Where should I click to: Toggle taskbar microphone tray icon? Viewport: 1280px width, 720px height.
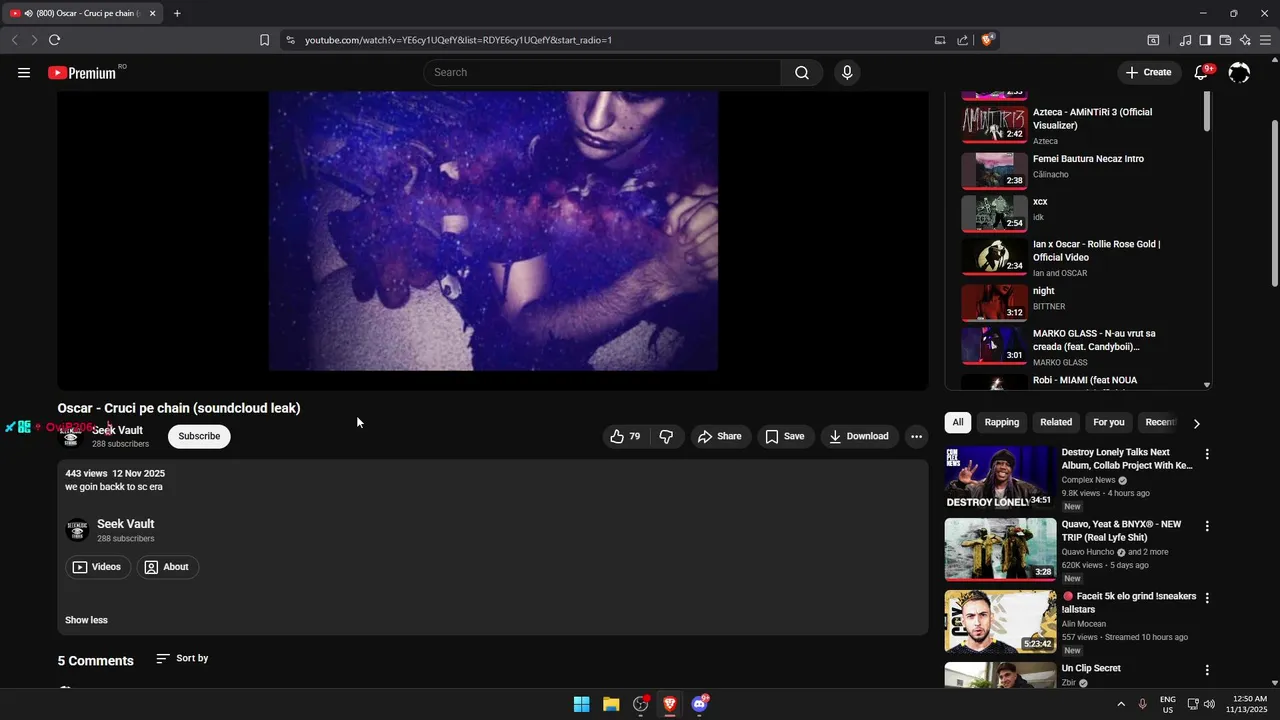click(1142, 704)
